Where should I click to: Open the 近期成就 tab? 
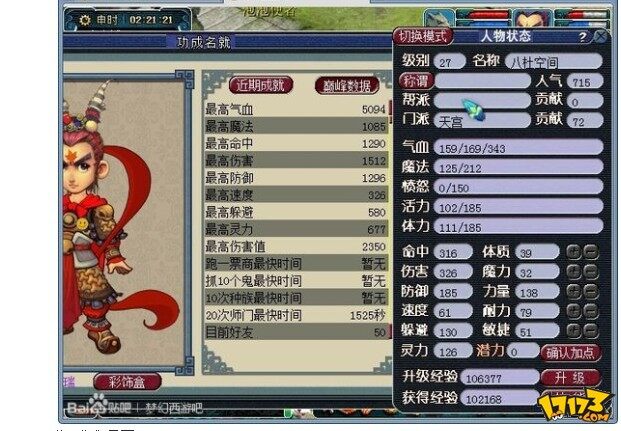(261, 85)
